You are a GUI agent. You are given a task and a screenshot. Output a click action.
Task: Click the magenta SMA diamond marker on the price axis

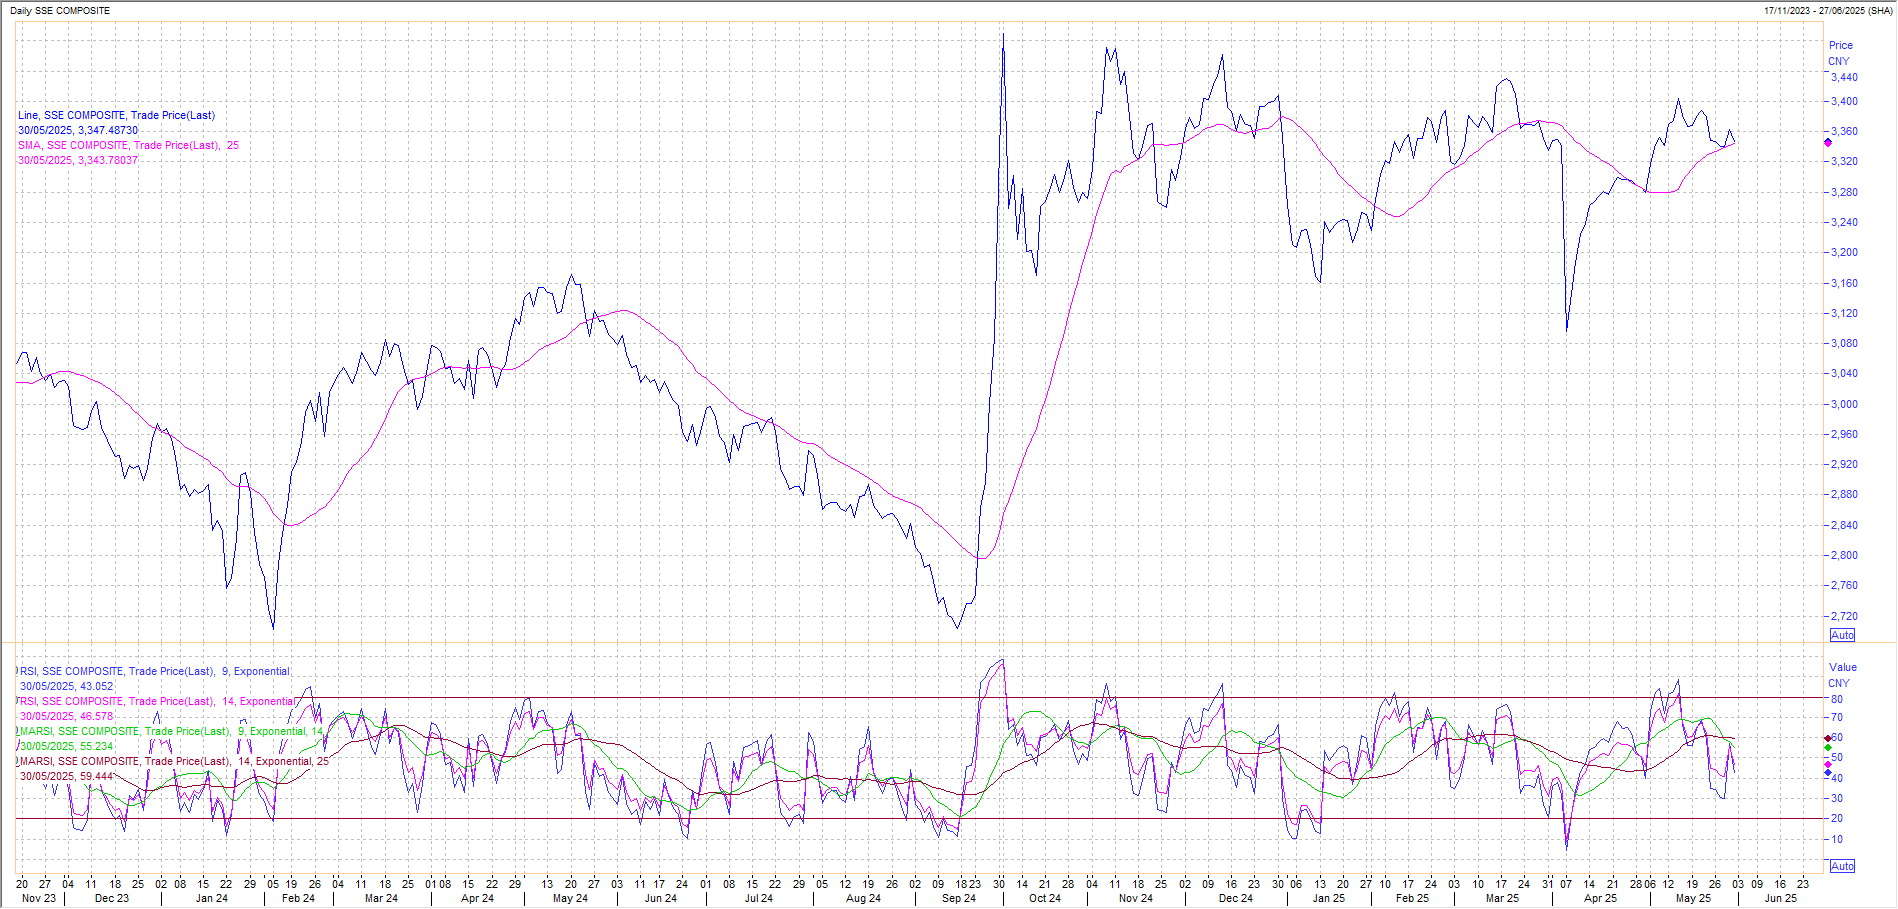[x=1828, y=143]
